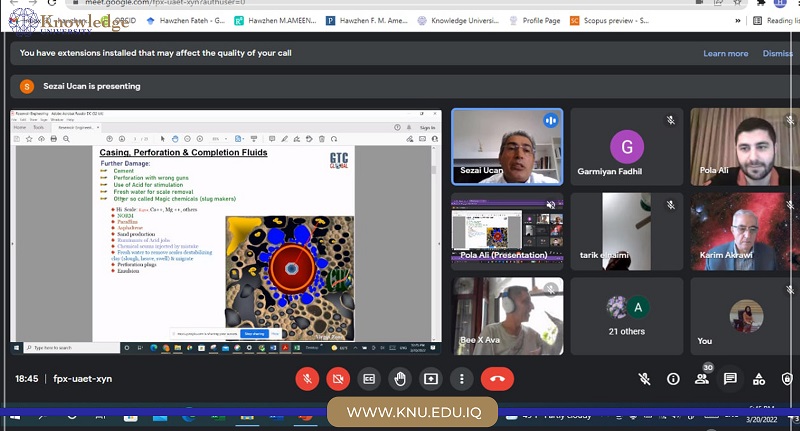Unmute the microphone in Meet controls
The image size is (800, 431).
(x=307, y=379)
